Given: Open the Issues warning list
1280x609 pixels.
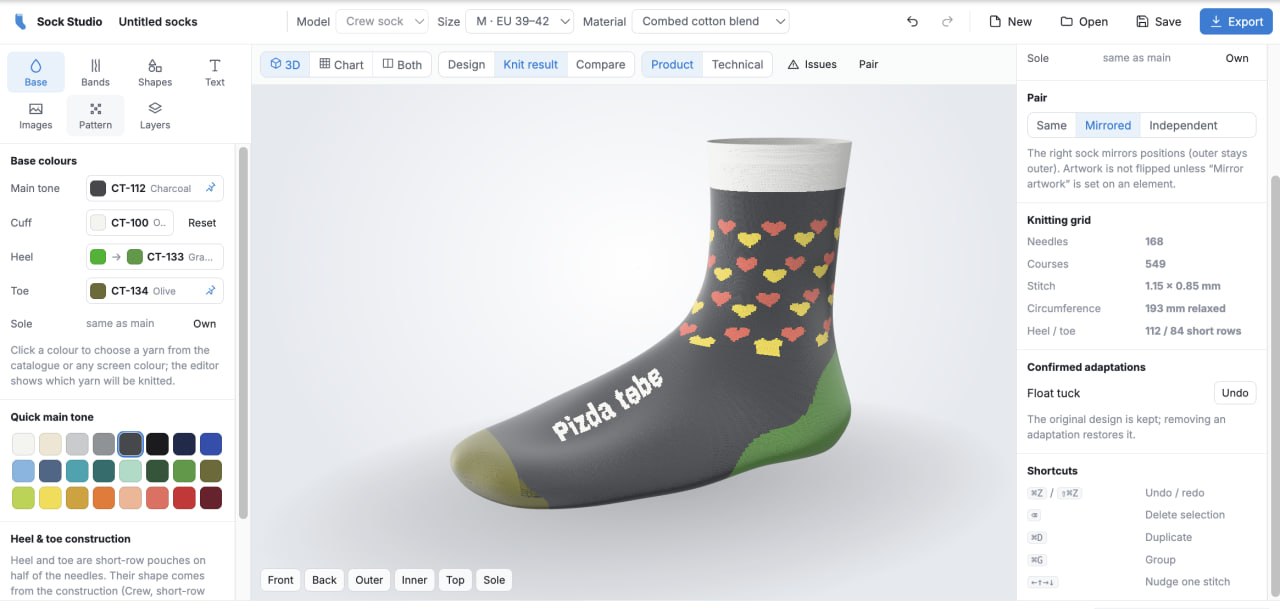Looking at the screenshot, I should tap(812, 64).
